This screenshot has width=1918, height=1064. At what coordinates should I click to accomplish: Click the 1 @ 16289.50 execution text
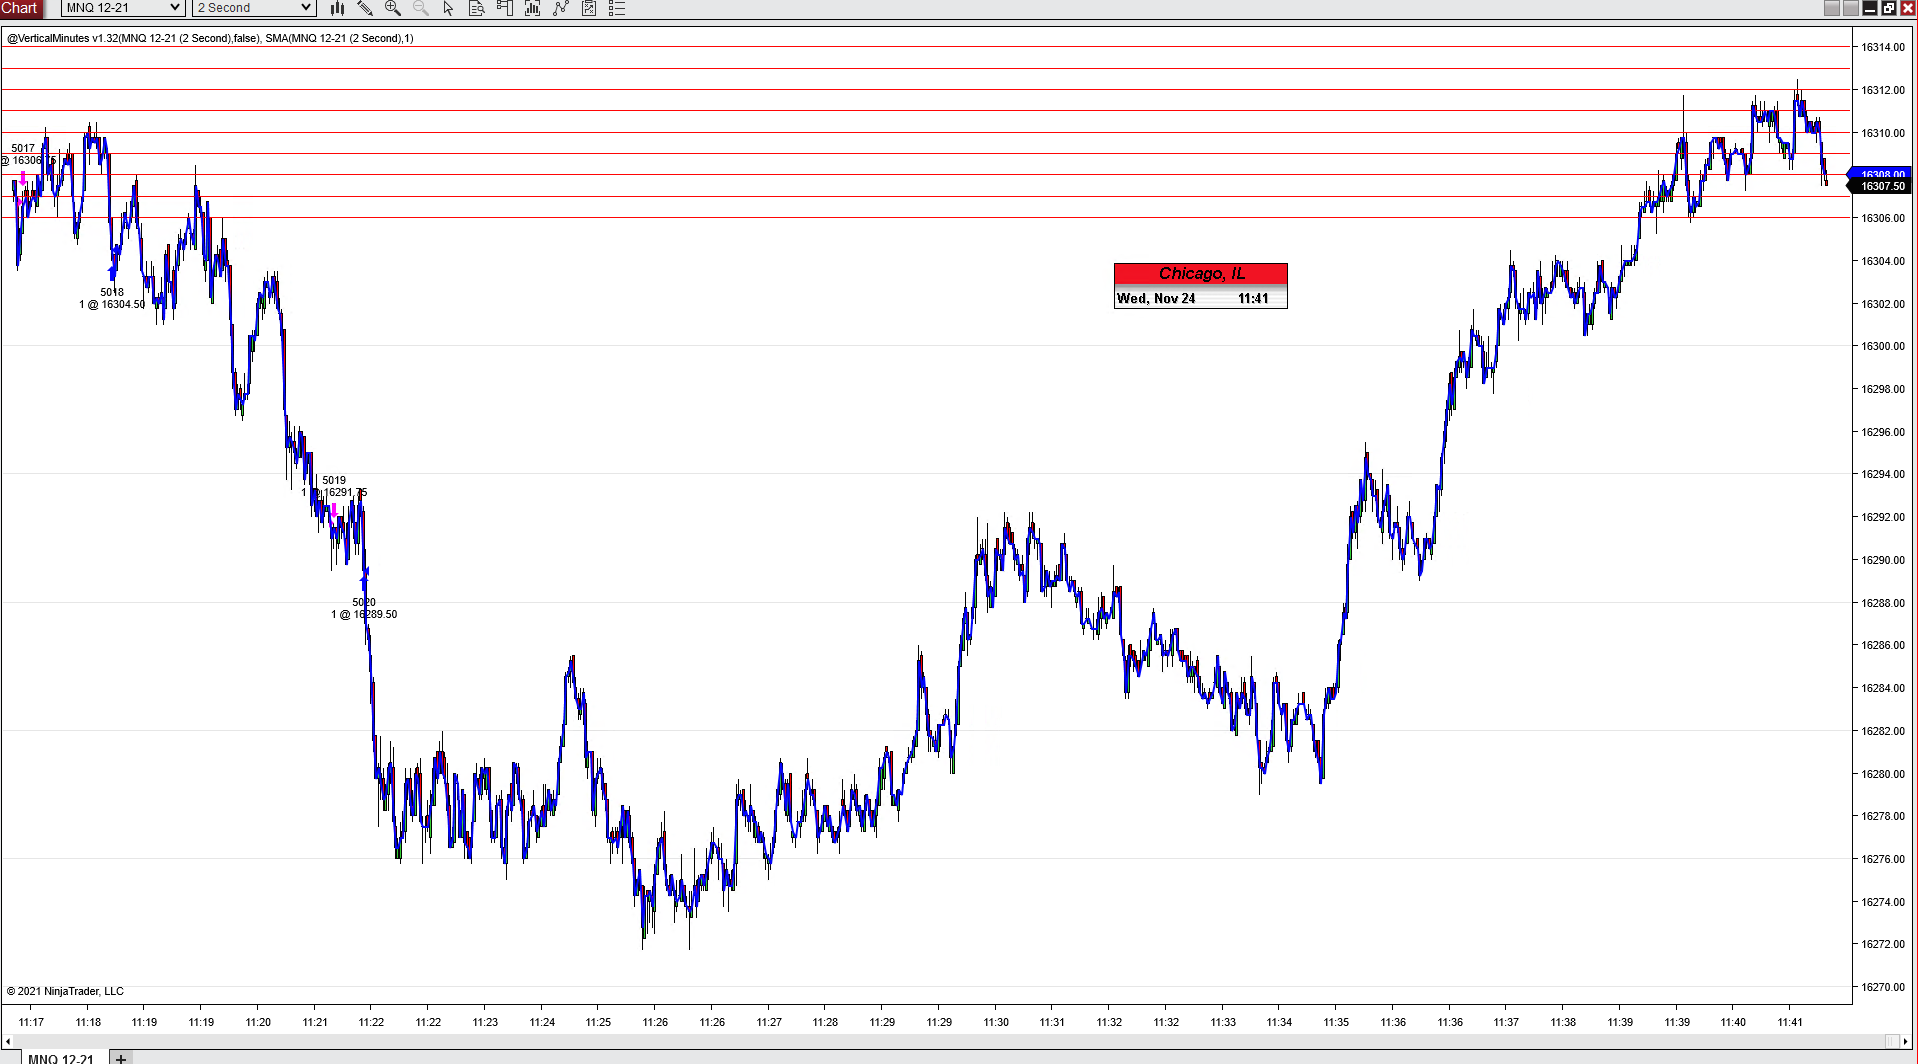[364, 614]
